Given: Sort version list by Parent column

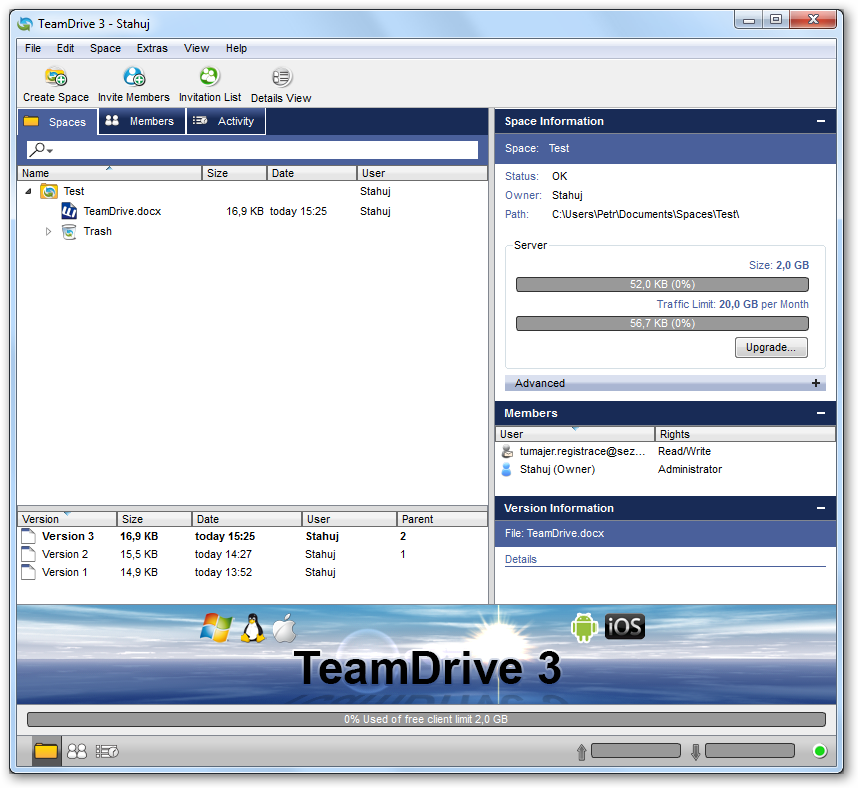Looking at the screenshot, I should [x=442, y=519].
